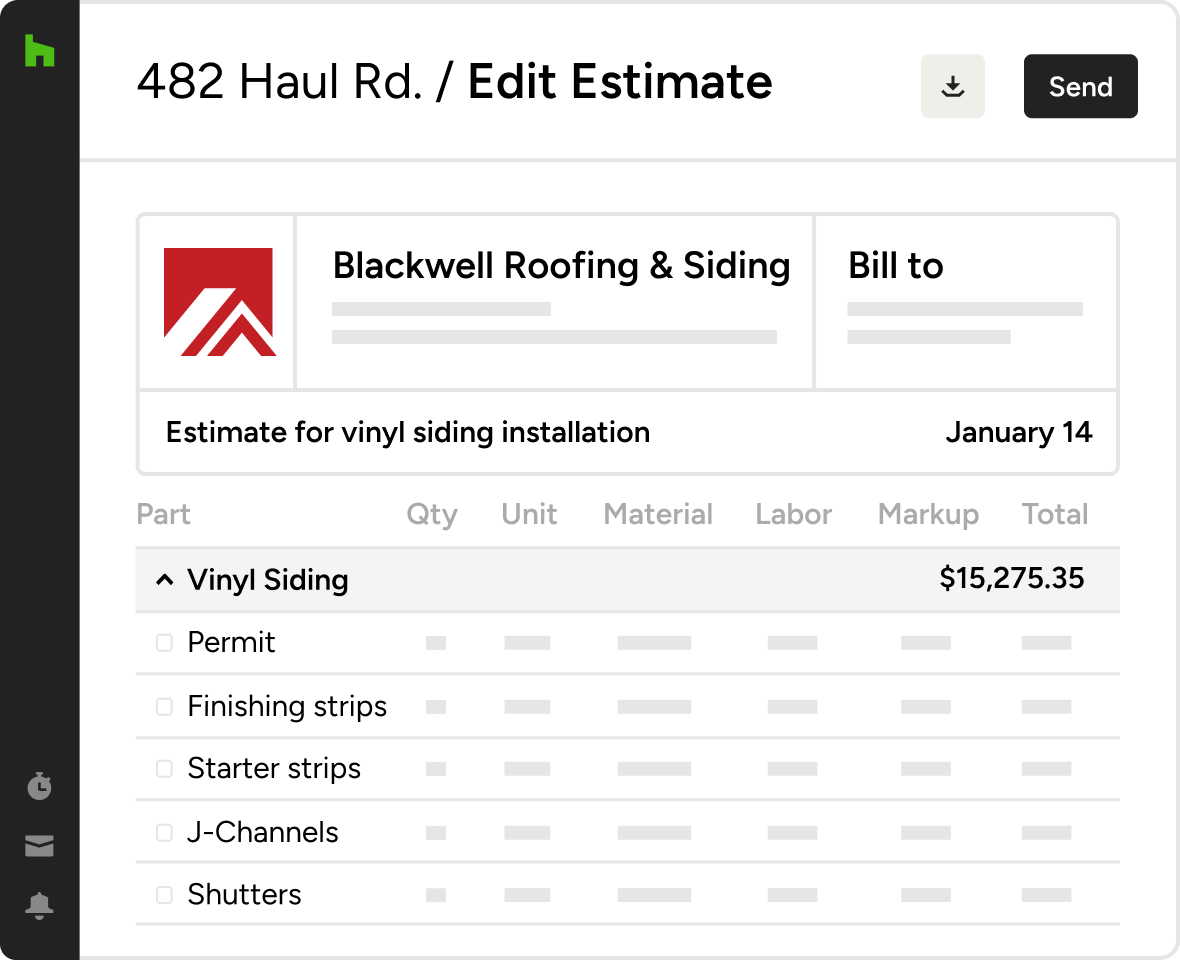Sort by the Total column header
Image resolution: width=1180 pixels, height=960 pixels.
click(x=1055, y=514)
